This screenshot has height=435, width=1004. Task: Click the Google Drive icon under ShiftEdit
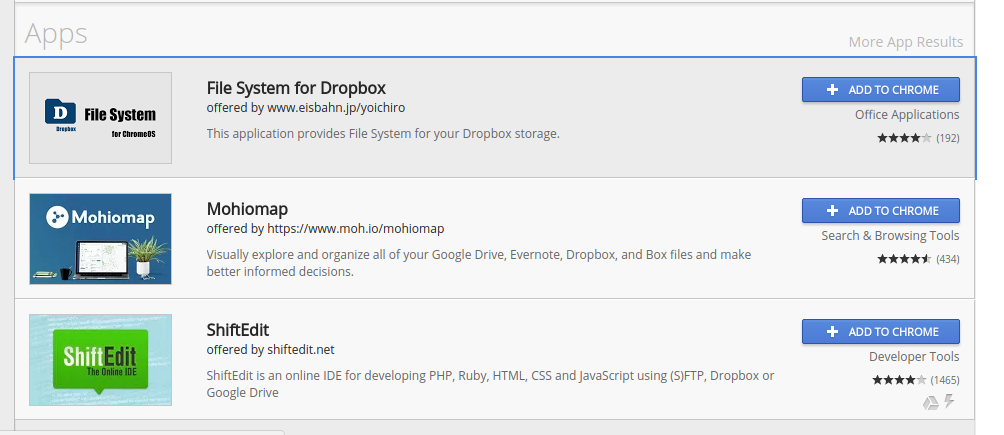[x=929, y=402]
